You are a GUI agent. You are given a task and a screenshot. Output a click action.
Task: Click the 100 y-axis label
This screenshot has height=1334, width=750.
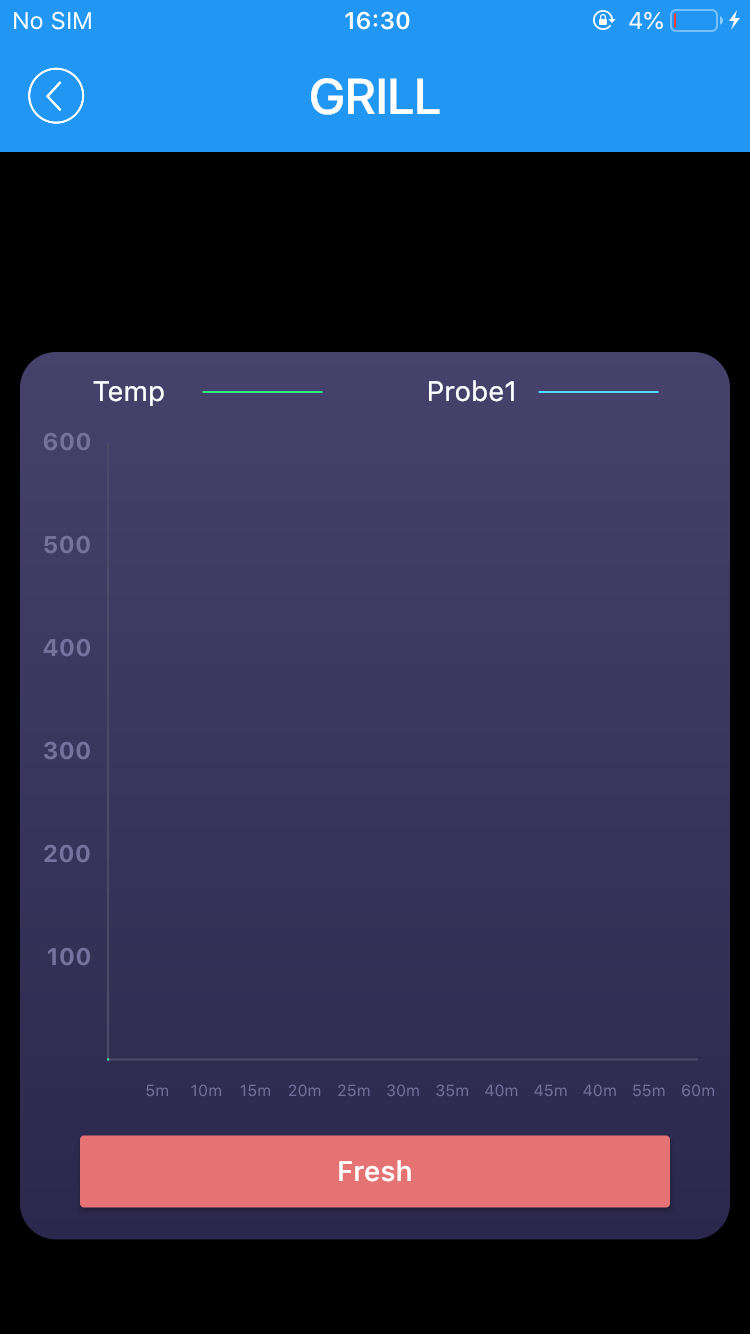pos(69,957)
